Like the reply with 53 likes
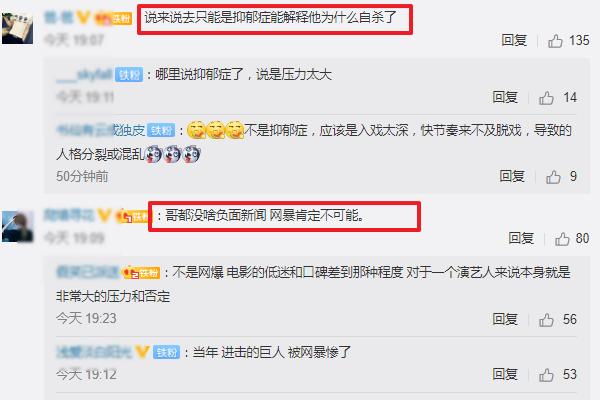The width and height of the screenshot is (600, 400). tap(546, 375)
